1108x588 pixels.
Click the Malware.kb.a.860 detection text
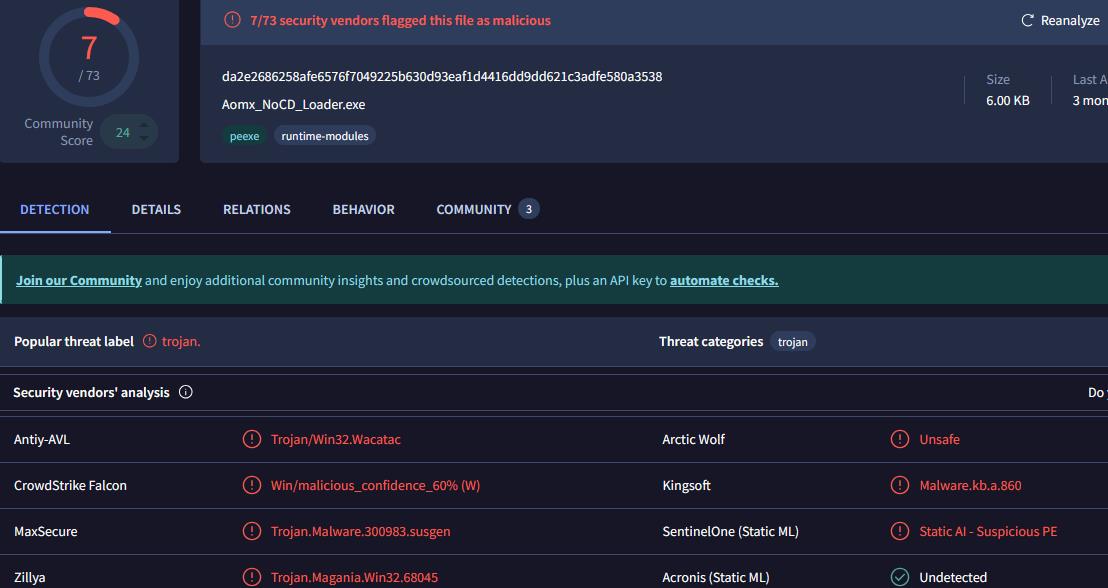pos(970,486)
